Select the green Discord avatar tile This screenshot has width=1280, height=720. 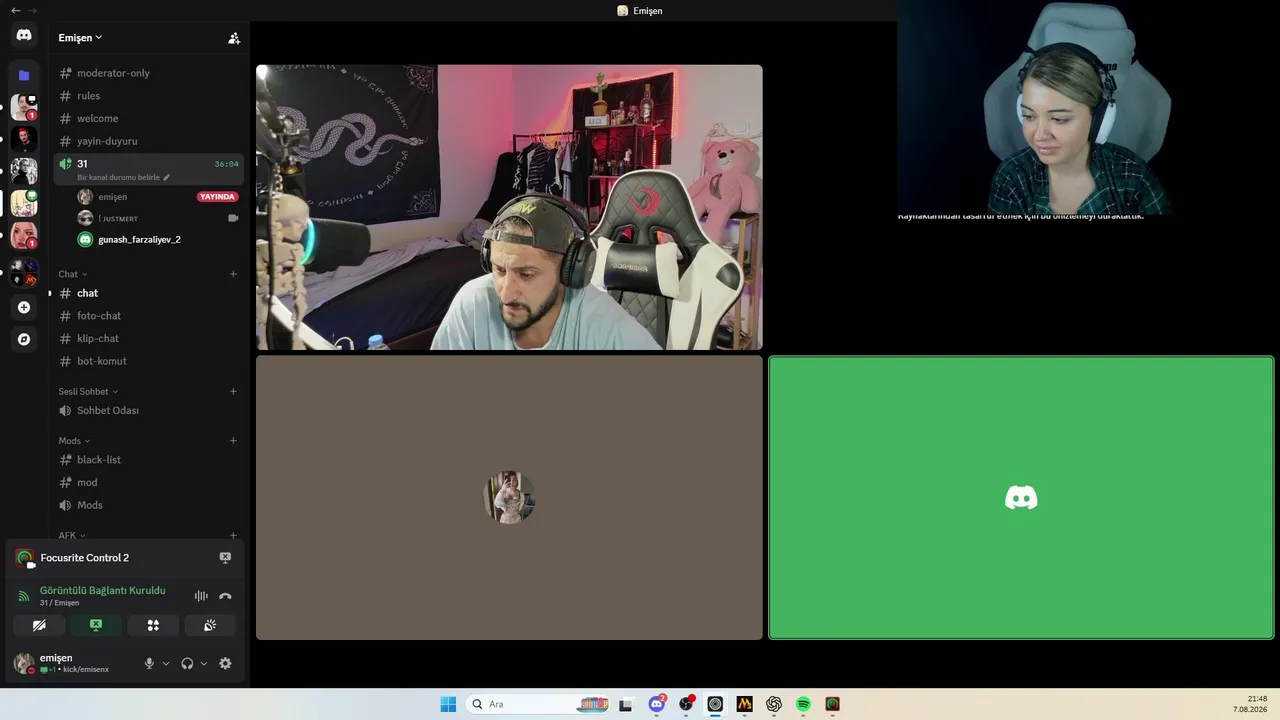click(1021, 498)
